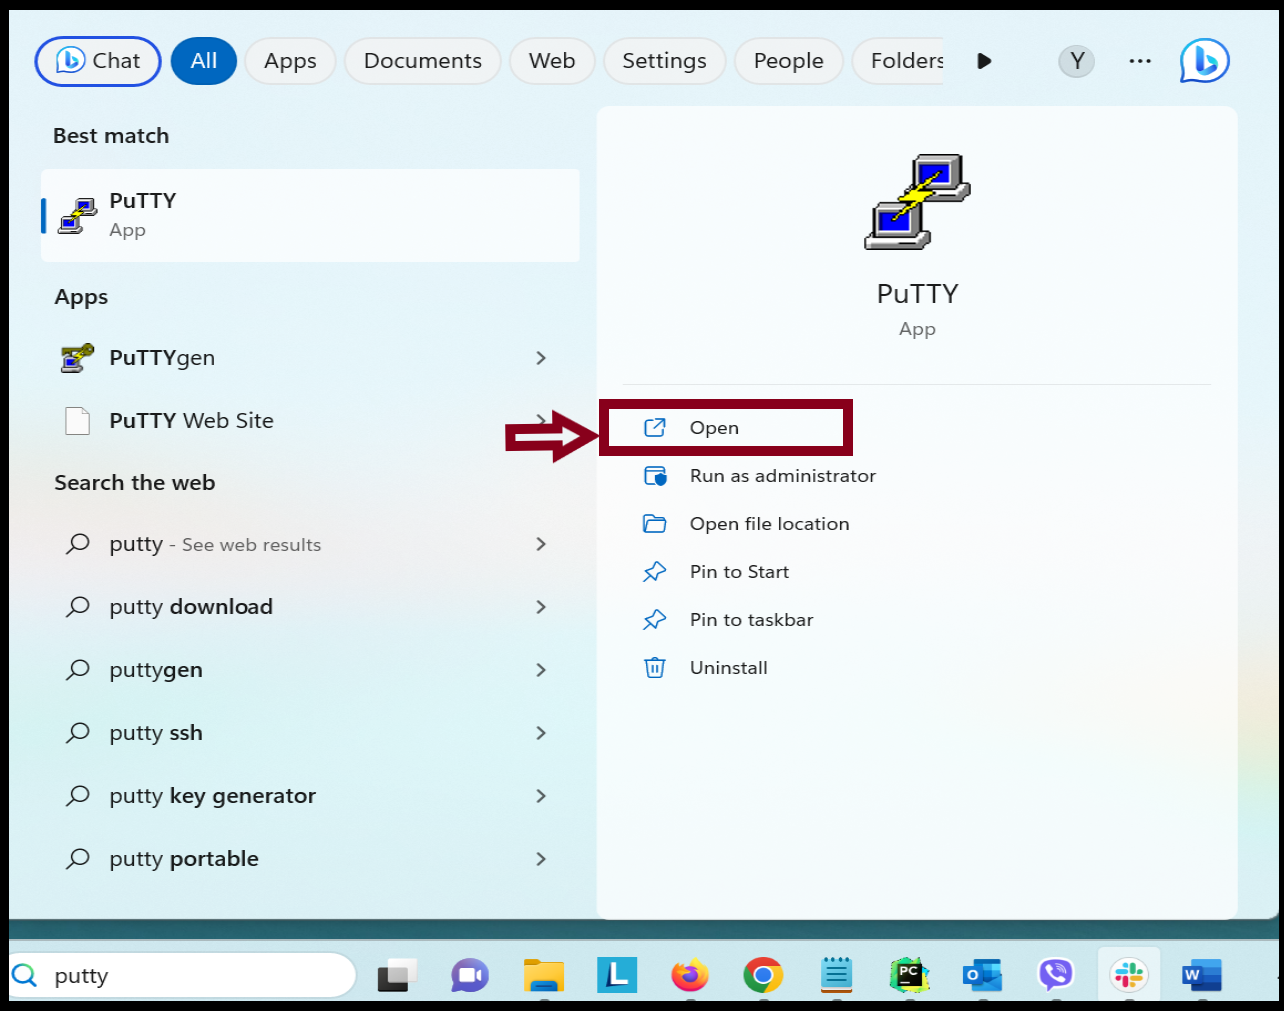Open Slack from the taskbar

1129,975
